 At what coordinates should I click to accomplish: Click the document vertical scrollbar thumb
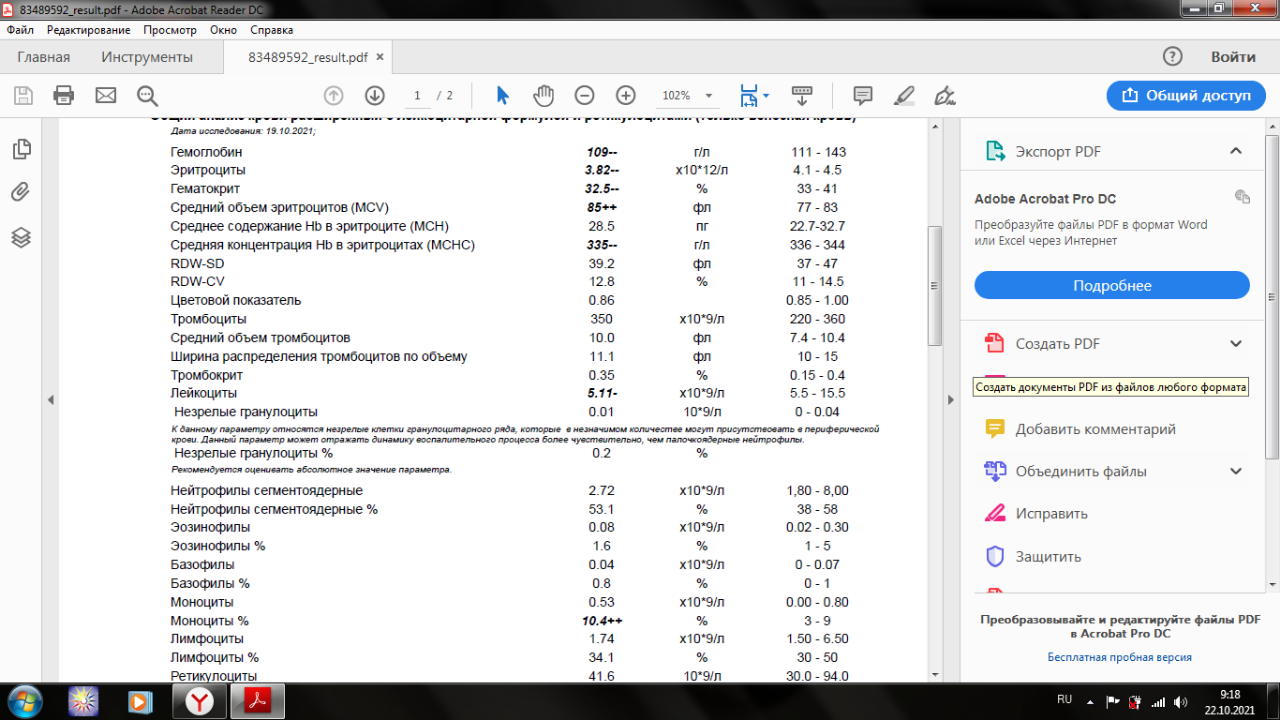pos(935,285)
